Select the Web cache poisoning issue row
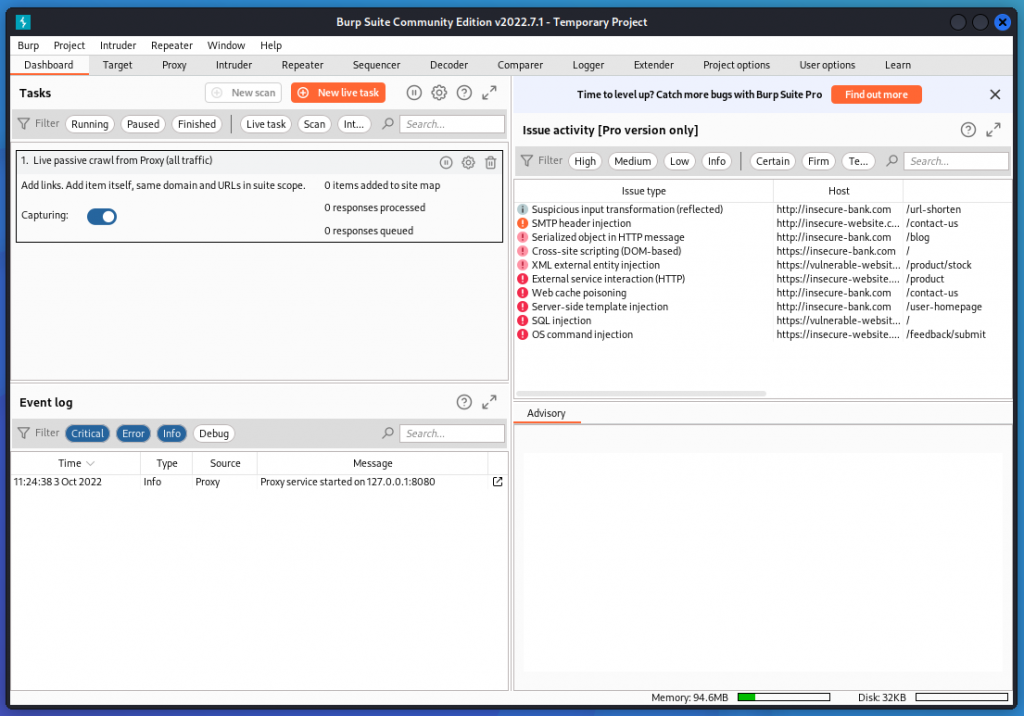1024x716 pixels. 763,293
